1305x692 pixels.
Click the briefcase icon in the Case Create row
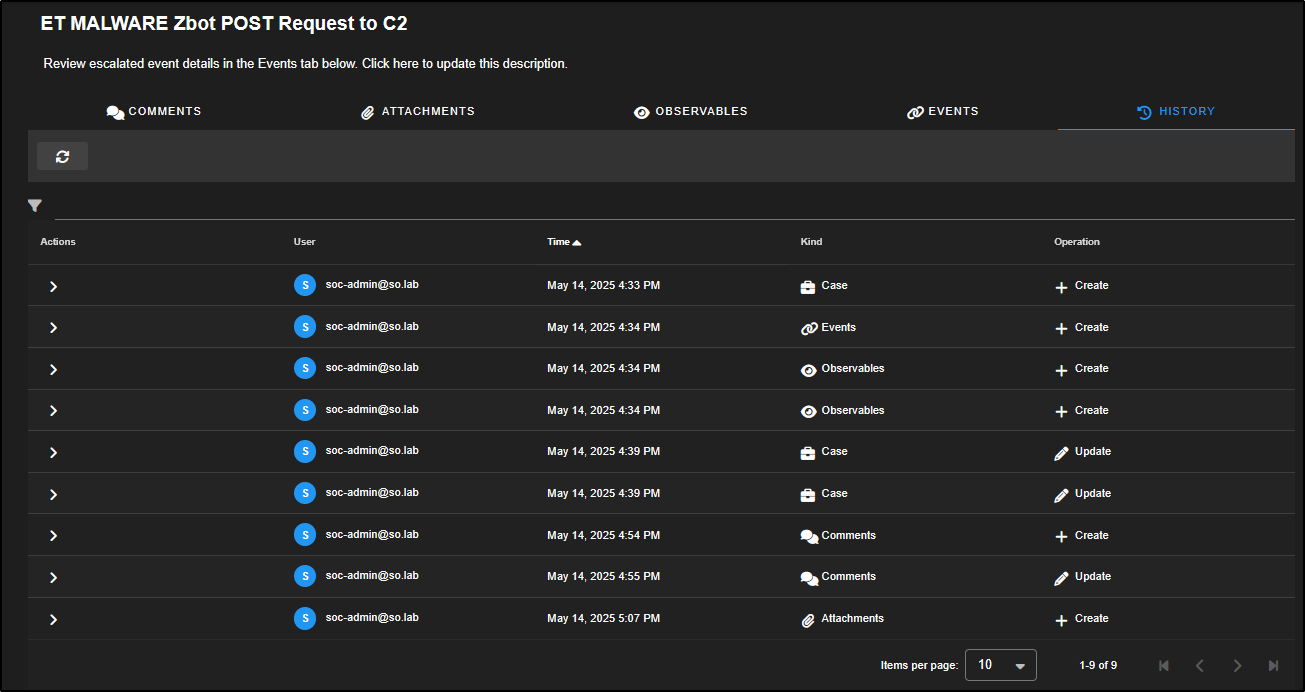click(808, 286)
